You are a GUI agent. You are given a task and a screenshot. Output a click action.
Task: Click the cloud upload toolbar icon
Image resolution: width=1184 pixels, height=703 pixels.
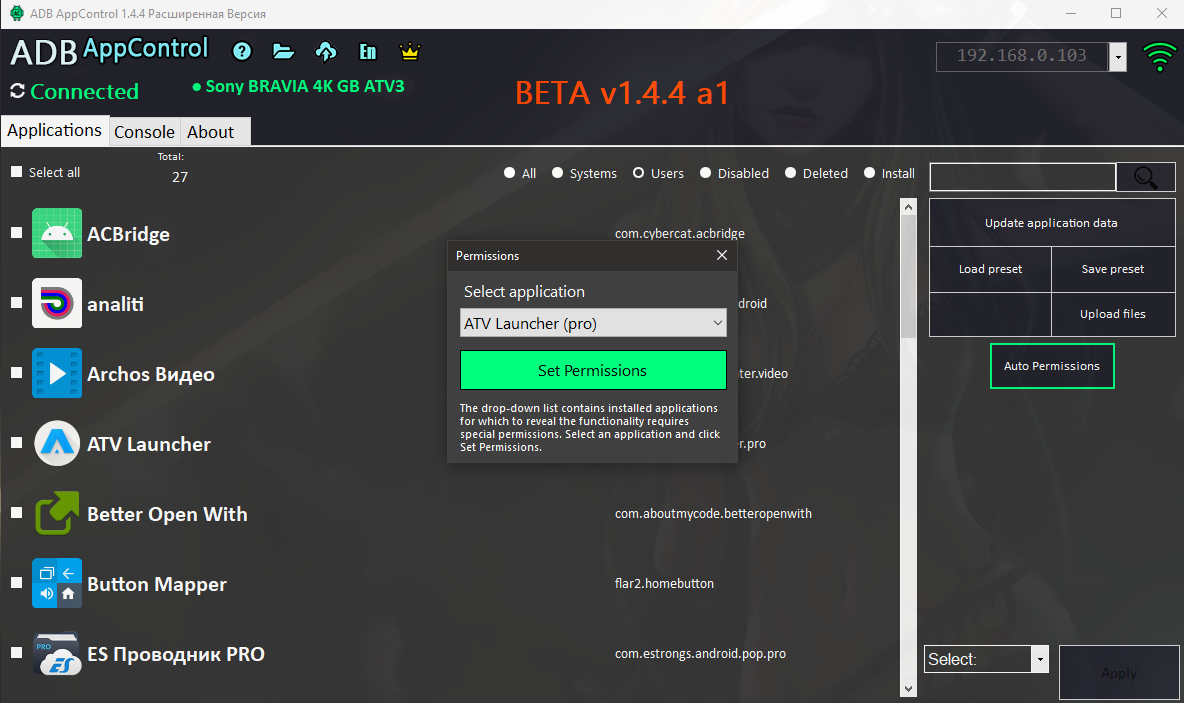click(x=325, y=51)
